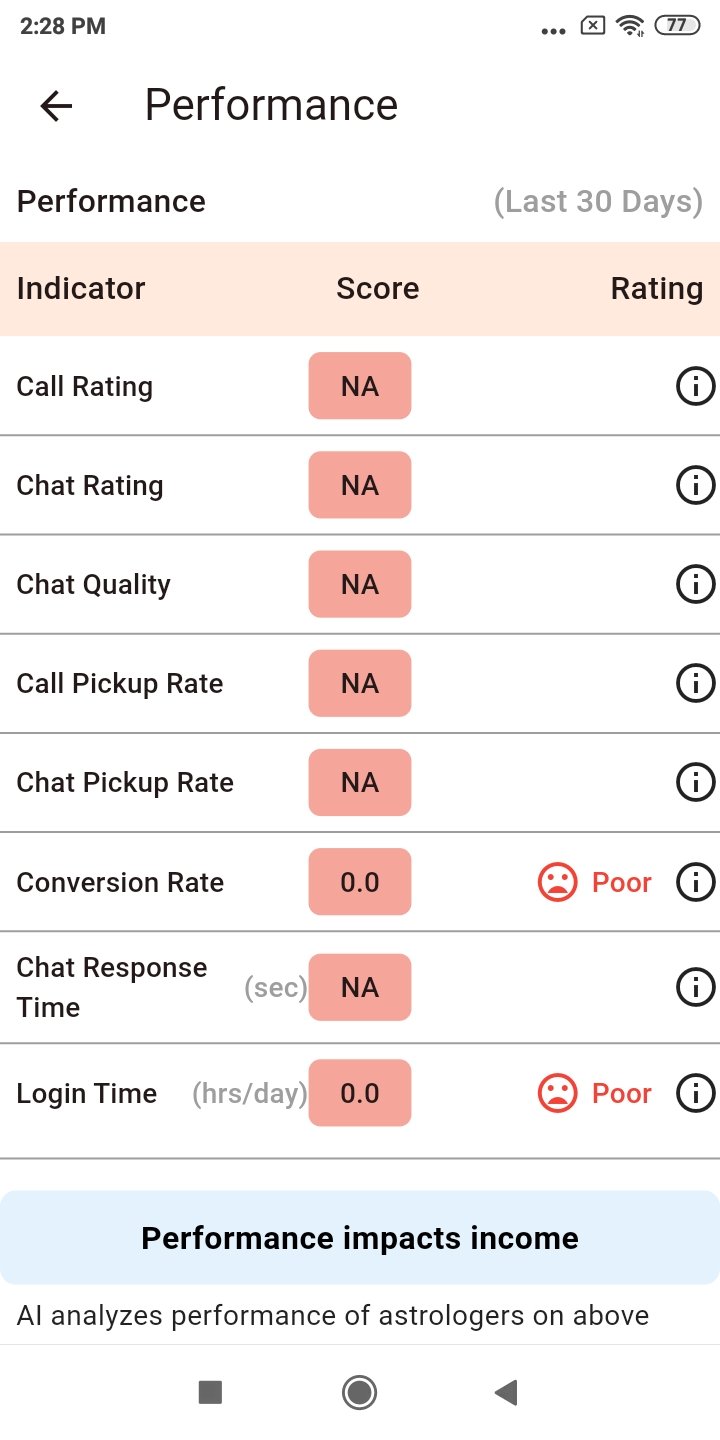The image size is (720, 1440).
Task: Tap the sad face on Login Time
Action: (557, 1093)
